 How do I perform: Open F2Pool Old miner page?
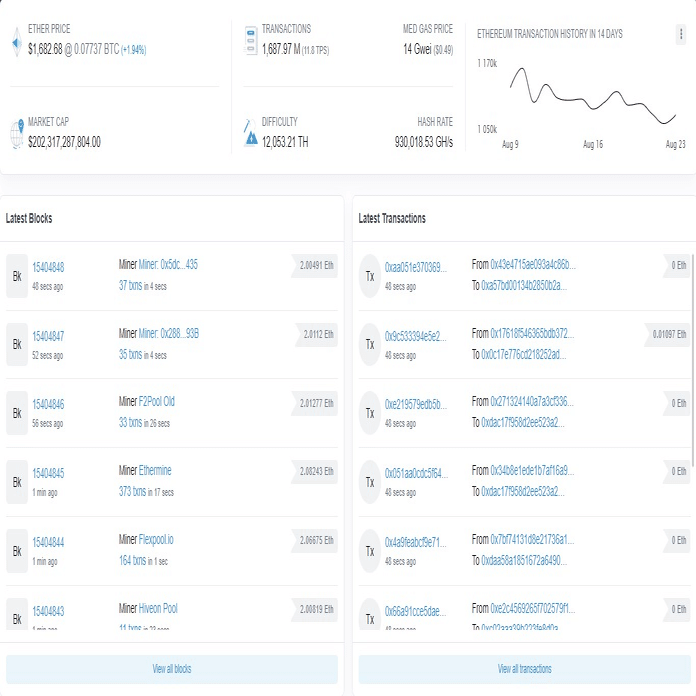click(x=157, y=401)
